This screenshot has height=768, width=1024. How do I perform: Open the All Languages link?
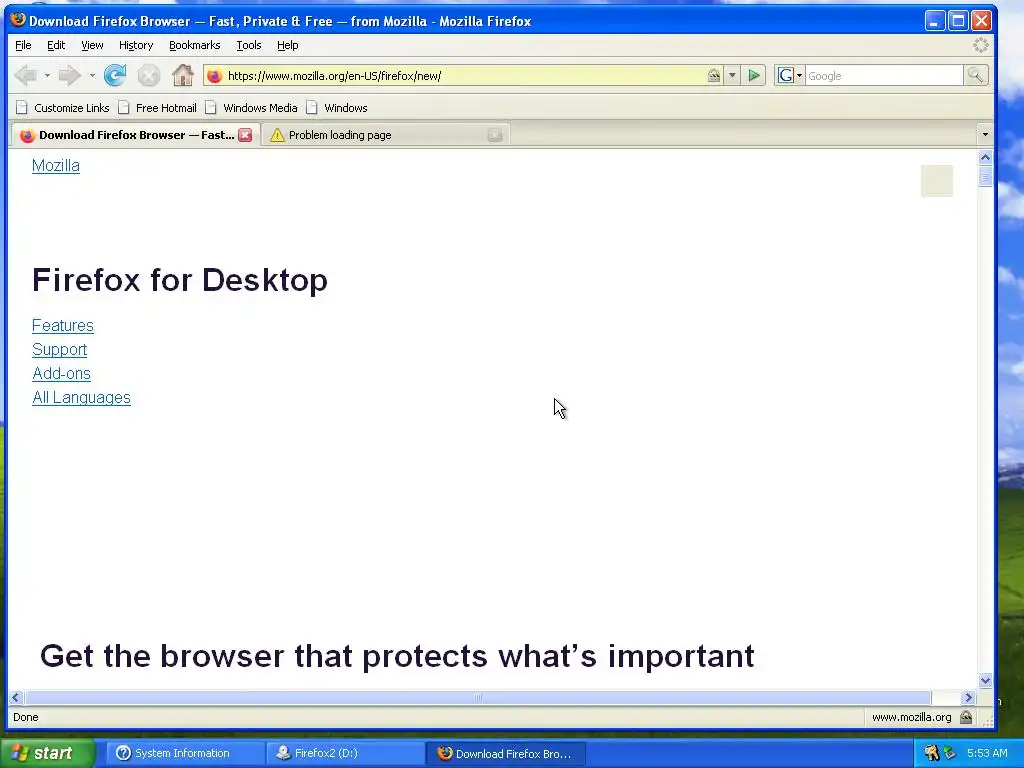[81, 398]
